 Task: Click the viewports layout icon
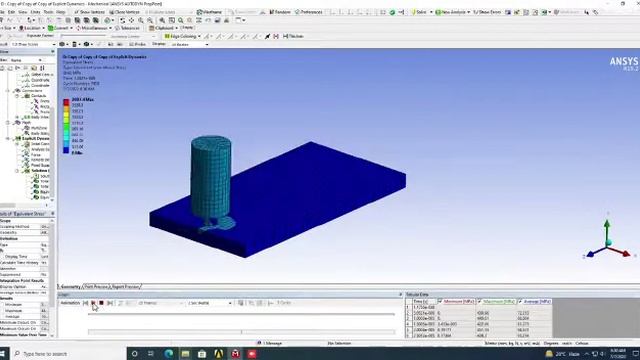(239, 20)
